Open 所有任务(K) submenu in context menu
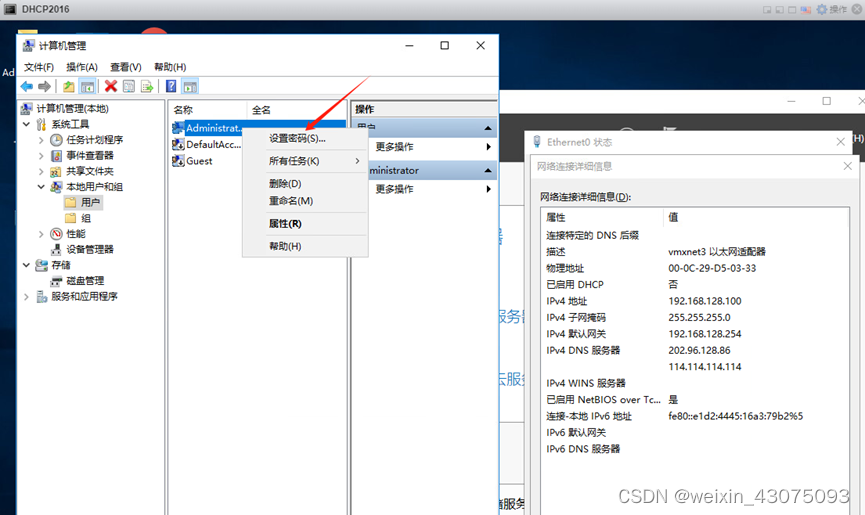This screenshot has width=865, height=515. pyautogui.click(x=305, y=161)
